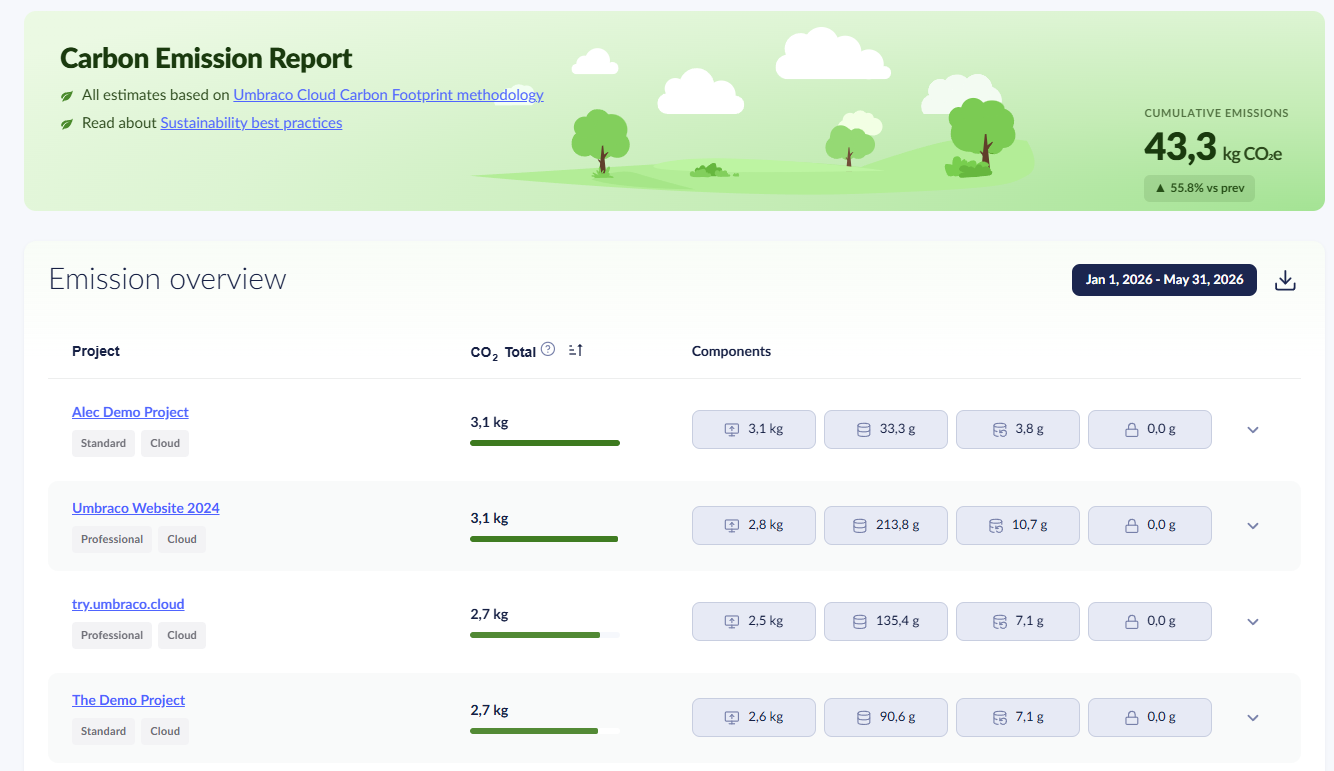Image resolution: width=1334 pixels, height=771 pixels.
Task: Click the lock chip in try.umbraco.cloud row
Action: coord(1150,621)
